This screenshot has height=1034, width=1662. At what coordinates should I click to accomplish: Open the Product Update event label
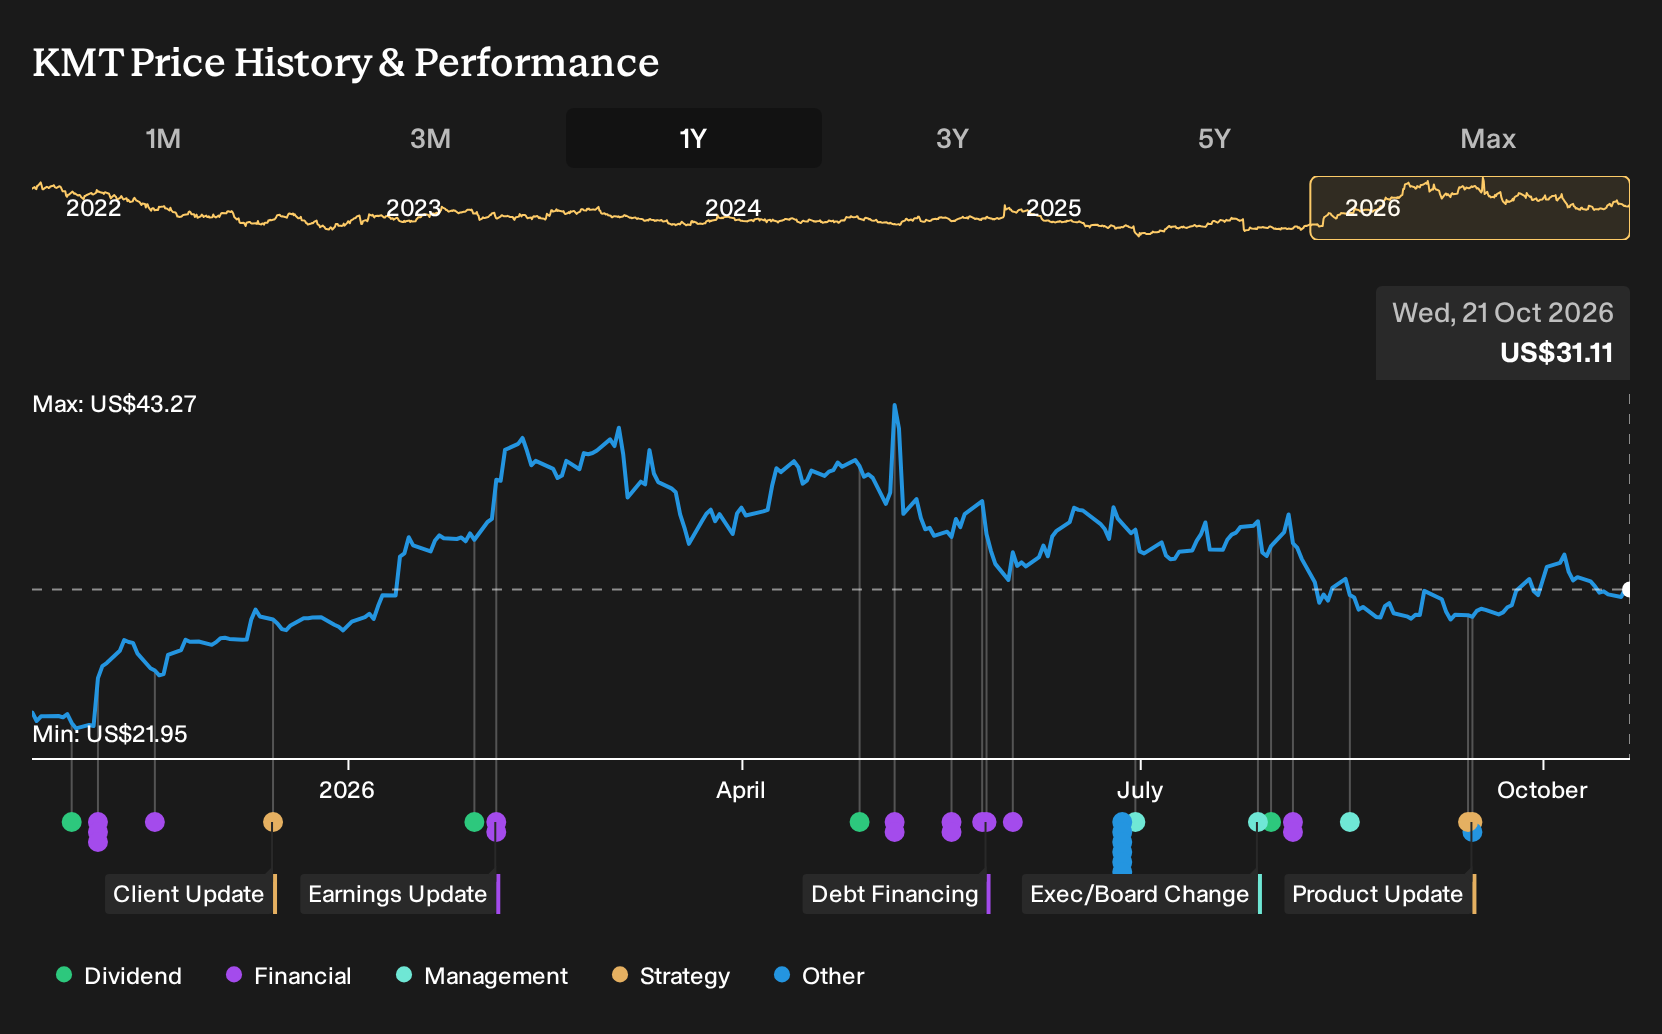(1380, 894)
